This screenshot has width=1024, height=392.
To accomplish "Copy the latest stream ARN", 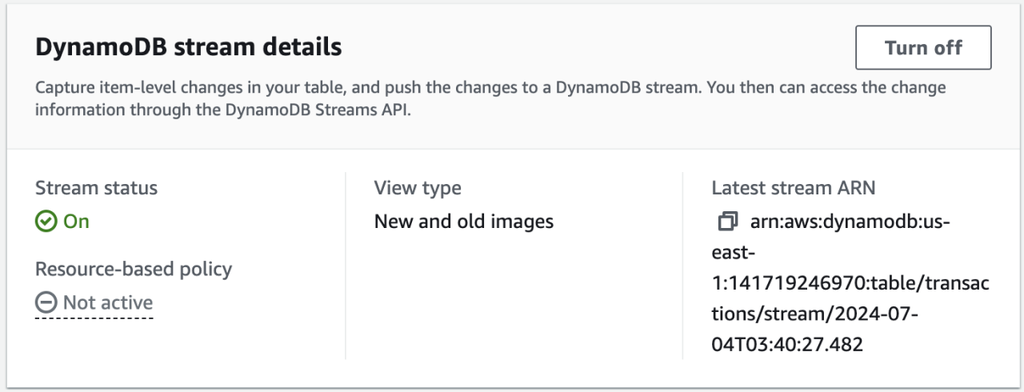I will click(728, 221).
